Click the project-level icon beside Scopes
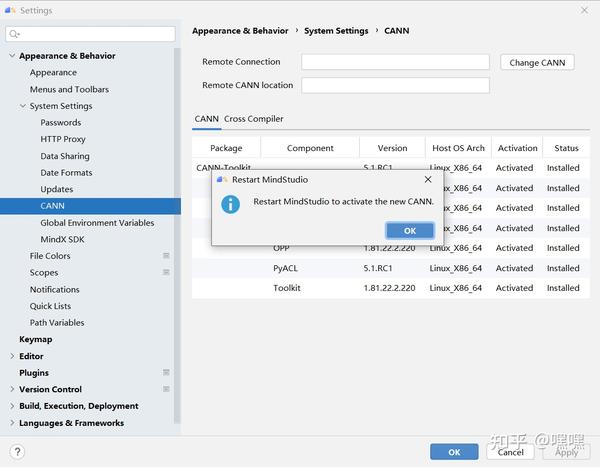Screen dimensions: 600x467 pyautogui.click(x=166, y=273)
